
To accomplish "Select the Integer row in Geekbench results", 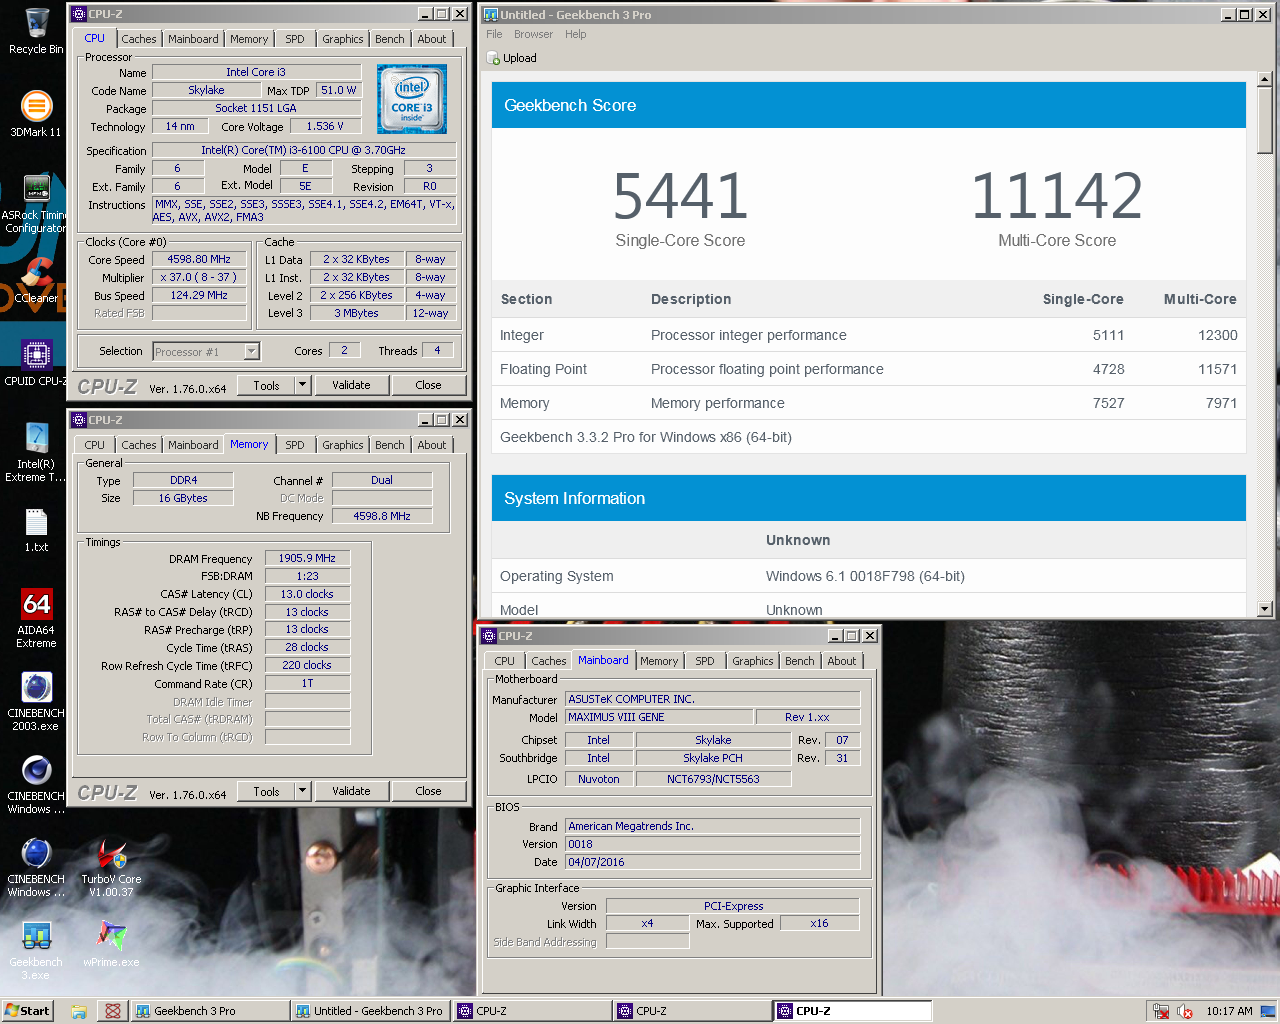I will [x=868, y=335].
